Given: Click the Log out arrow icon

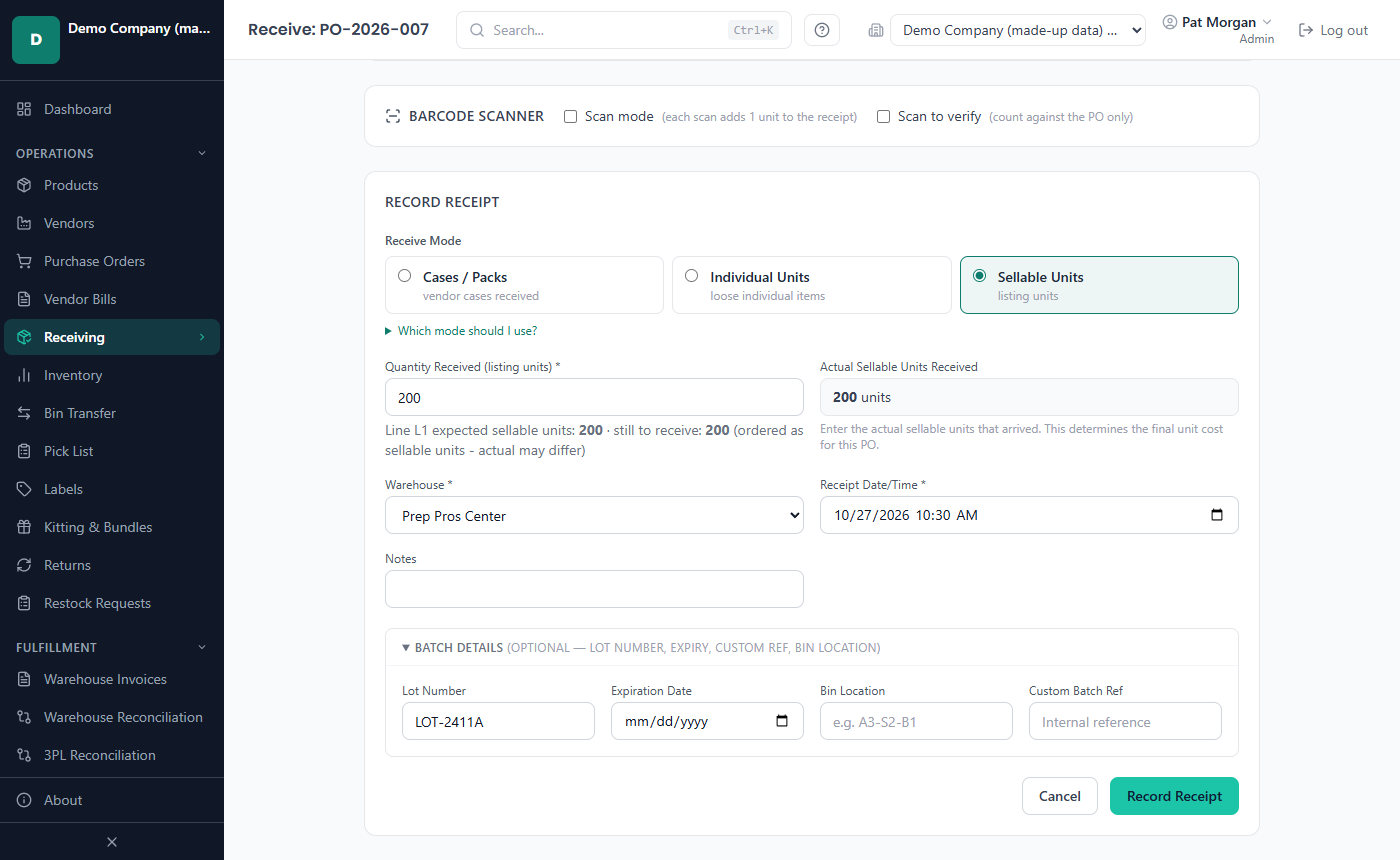Looking at the screenshot, I should click(1305, 30).
